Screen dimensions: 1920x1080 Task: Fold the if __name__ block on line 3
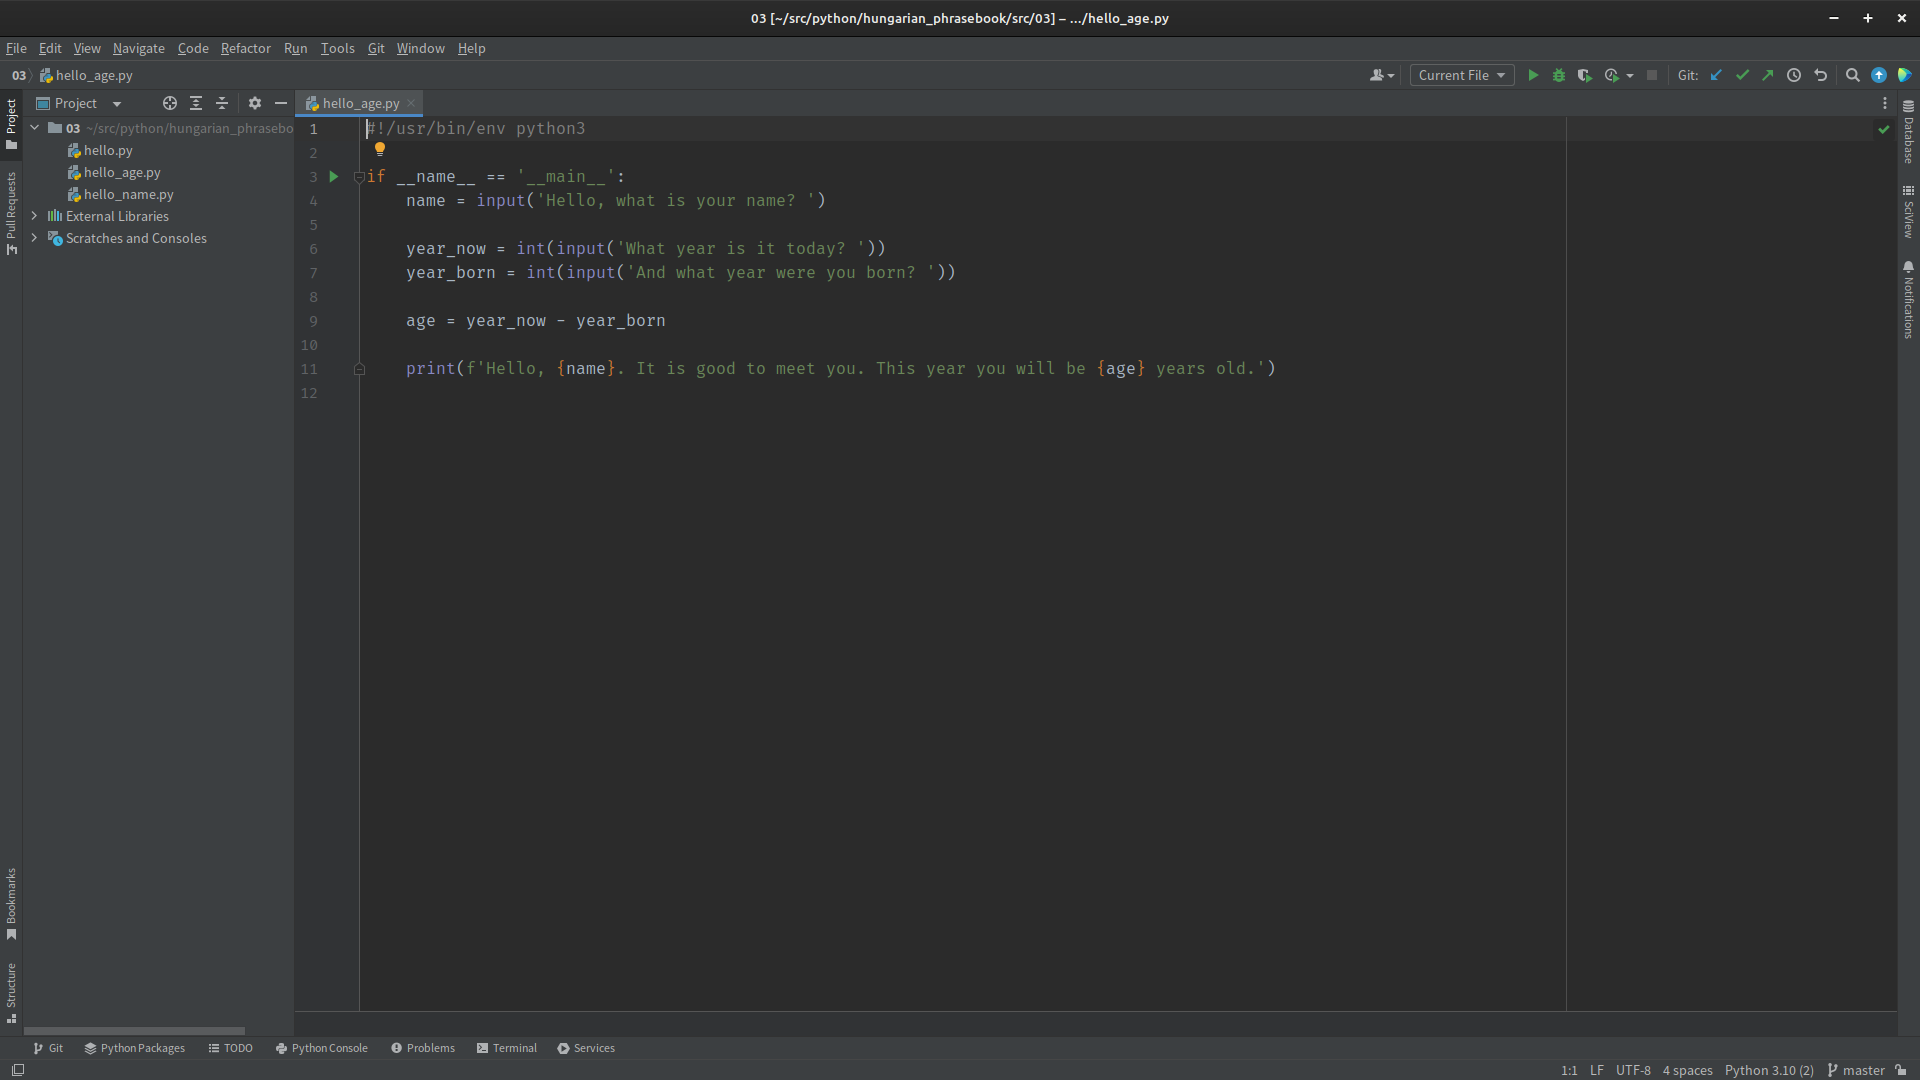point(359,177)
